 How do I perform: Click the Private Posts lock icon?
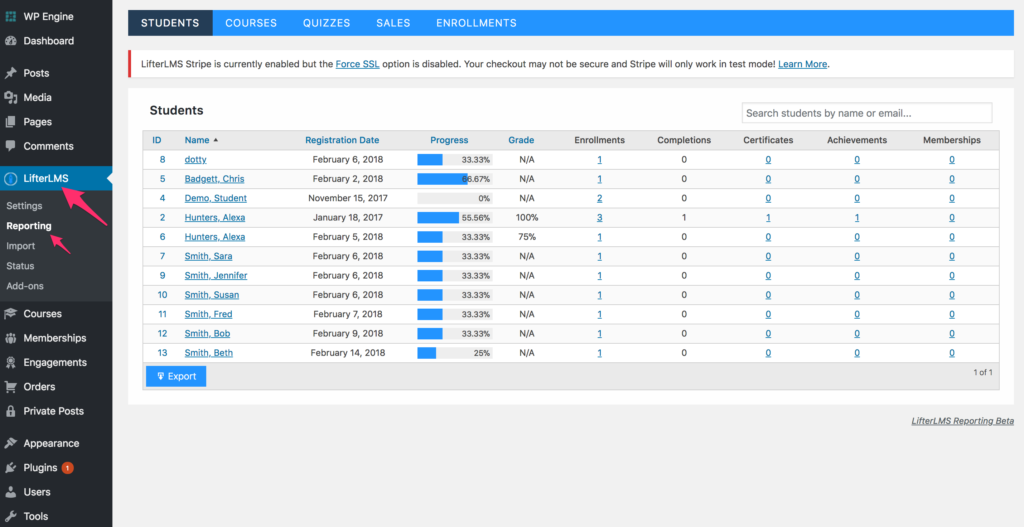coord(10,411)
